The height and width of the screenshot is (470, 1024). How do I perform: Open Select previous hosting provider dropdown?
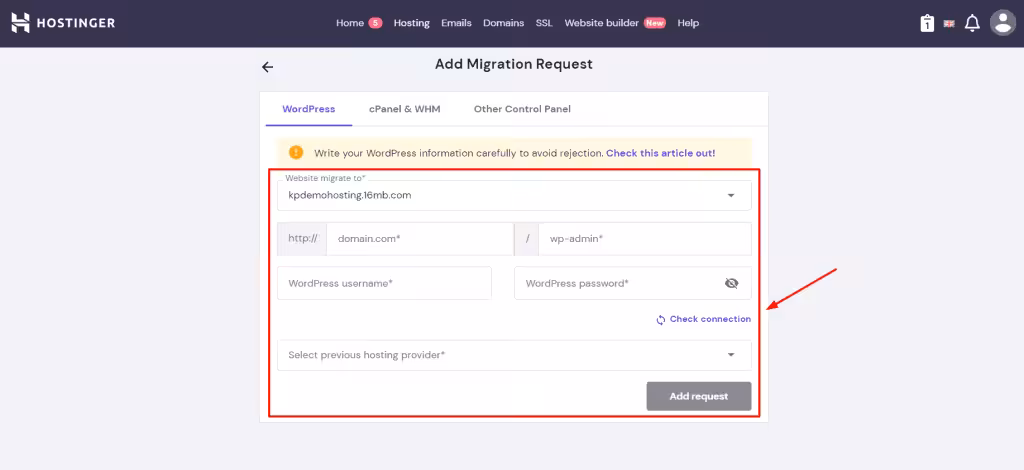(514, 355)
